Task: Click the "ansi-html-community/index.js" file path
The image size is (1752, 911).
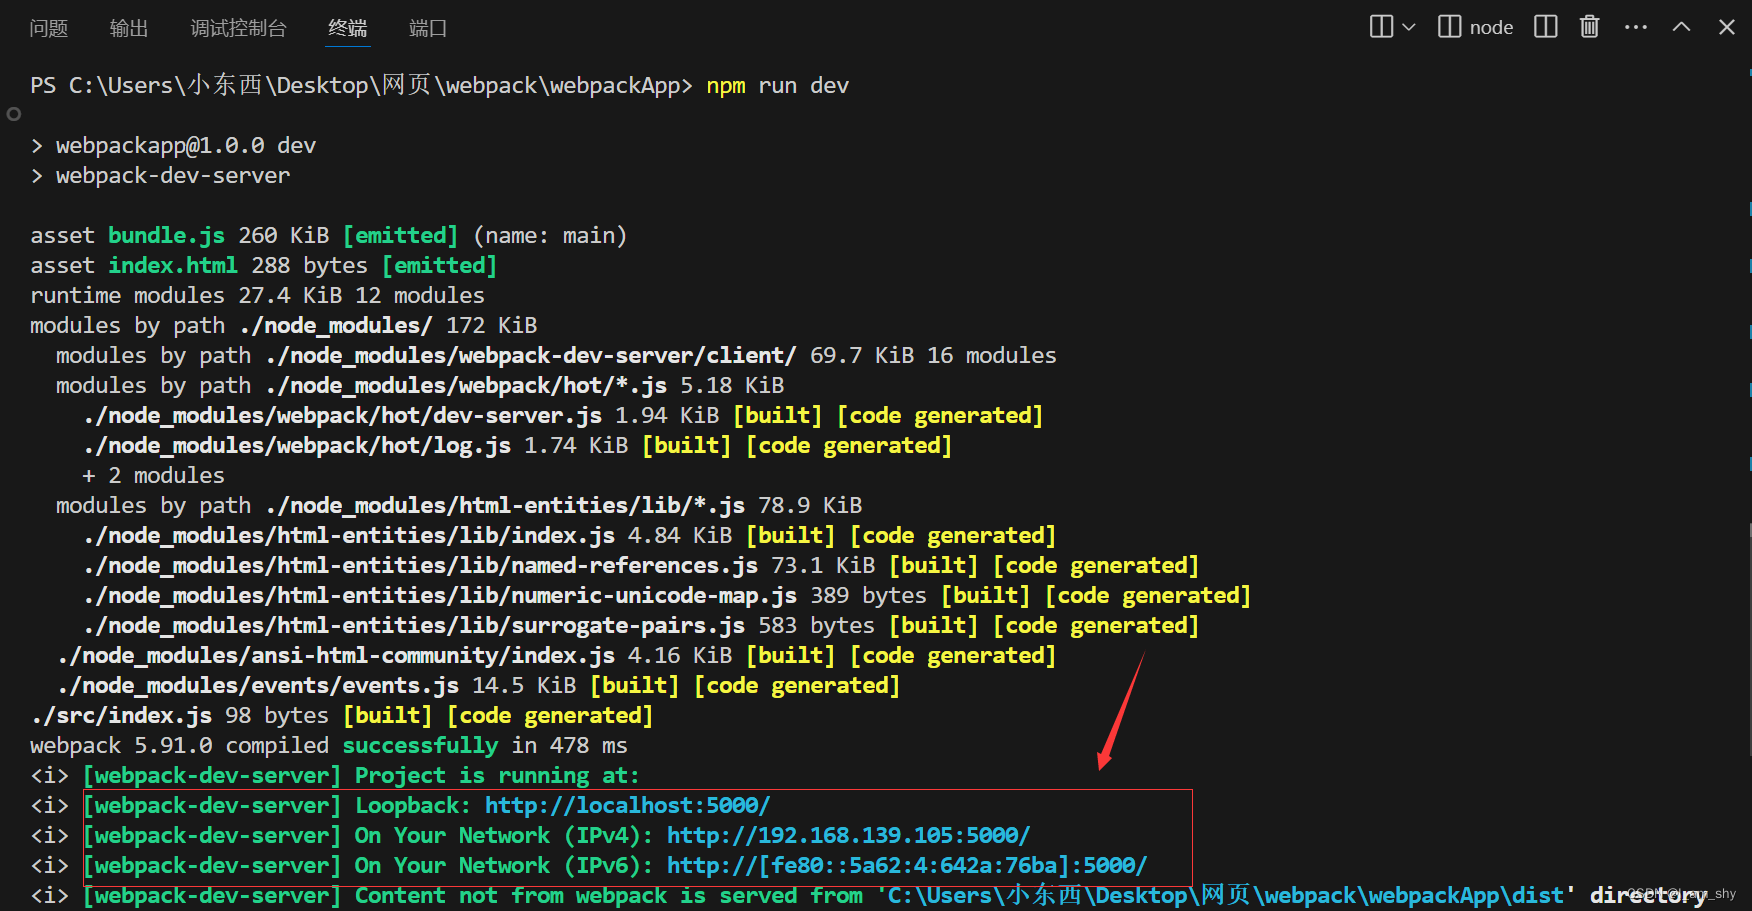Action: pos(336,656)
